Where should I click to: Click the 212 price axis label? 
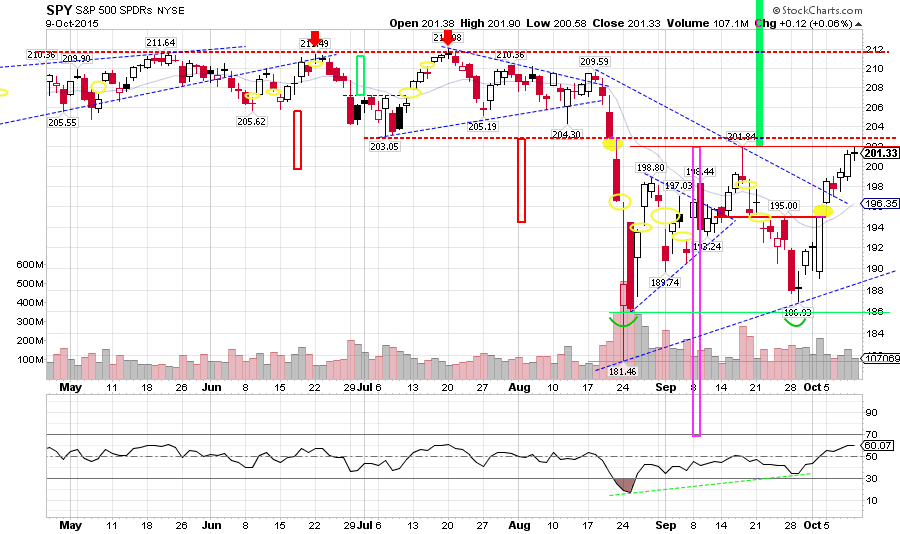(875, 49)
